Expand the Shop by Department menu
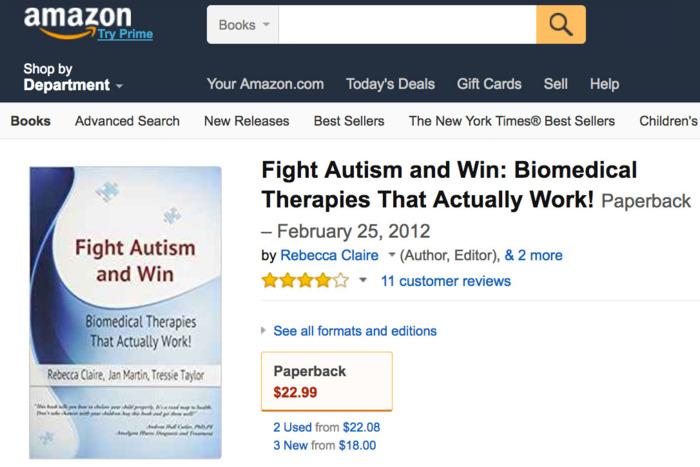700x467 pixels. point(72,78)
